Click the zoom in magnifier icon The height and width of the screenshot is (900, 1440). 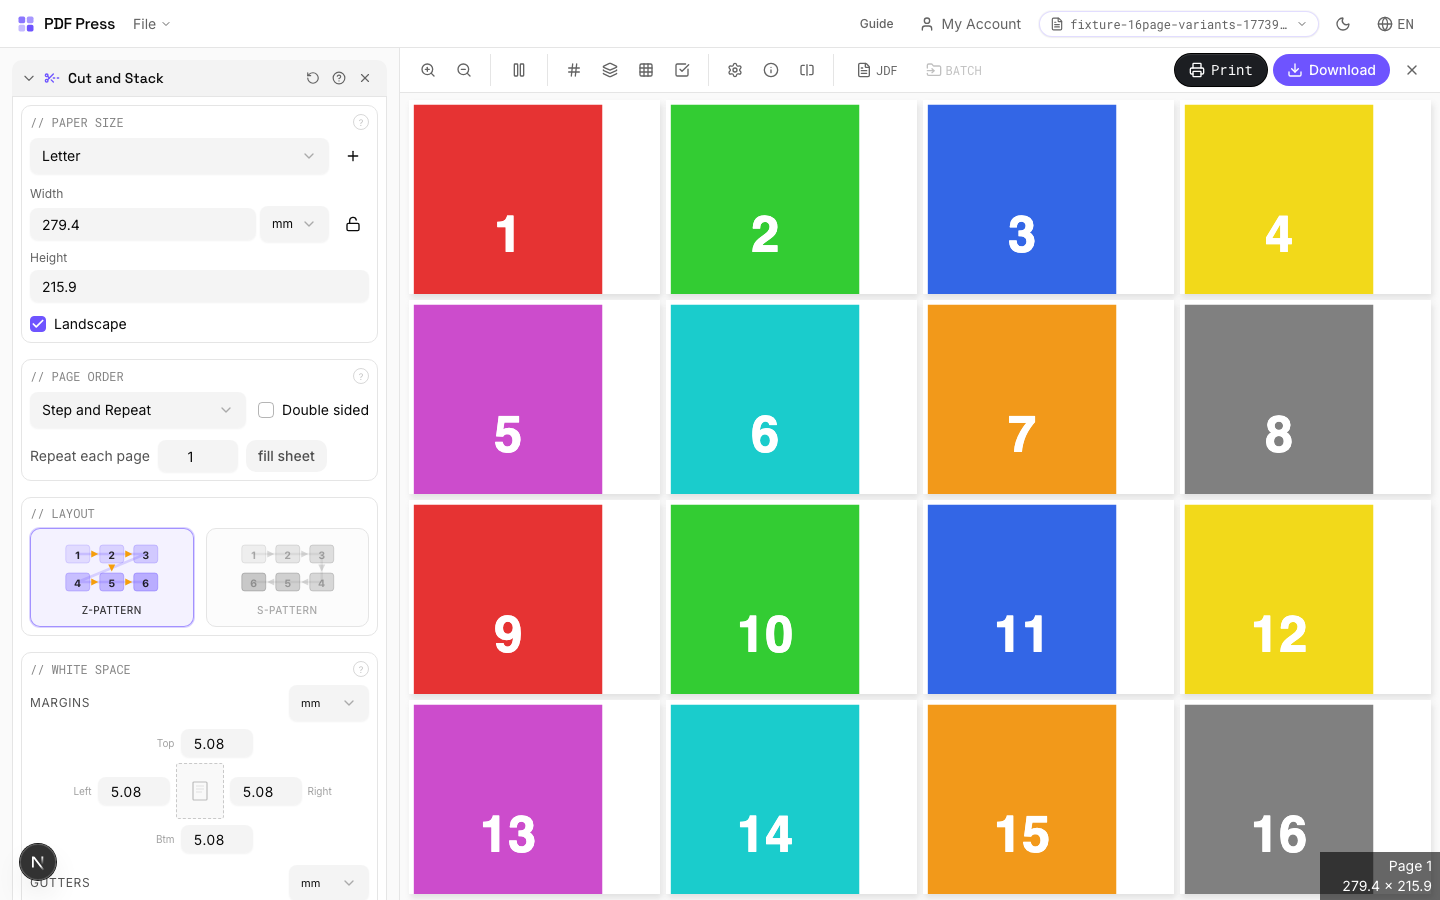(x=428, y=70)
